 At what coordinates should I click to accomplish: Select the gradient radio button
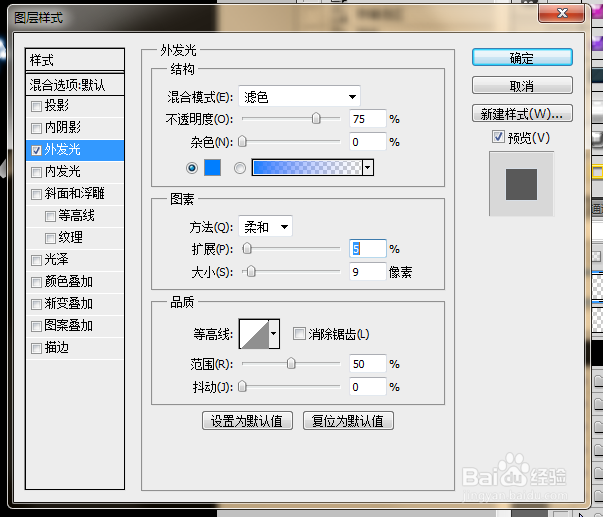pos(240,168)
